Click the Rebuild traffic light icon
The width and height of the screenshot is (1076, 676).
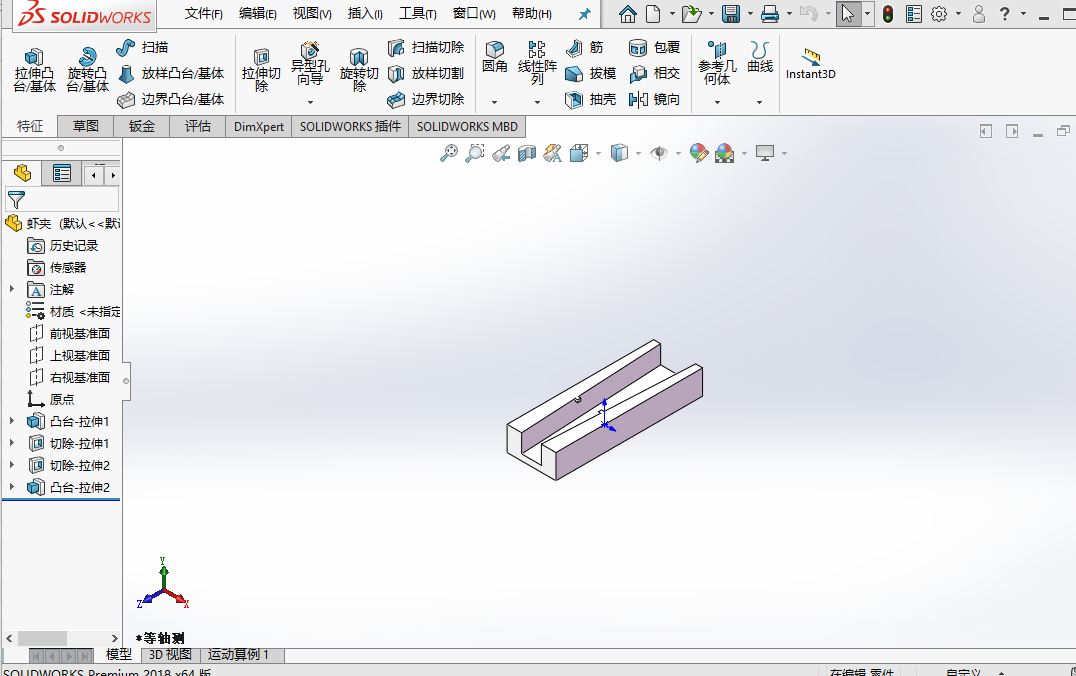[x=887, y=14]
